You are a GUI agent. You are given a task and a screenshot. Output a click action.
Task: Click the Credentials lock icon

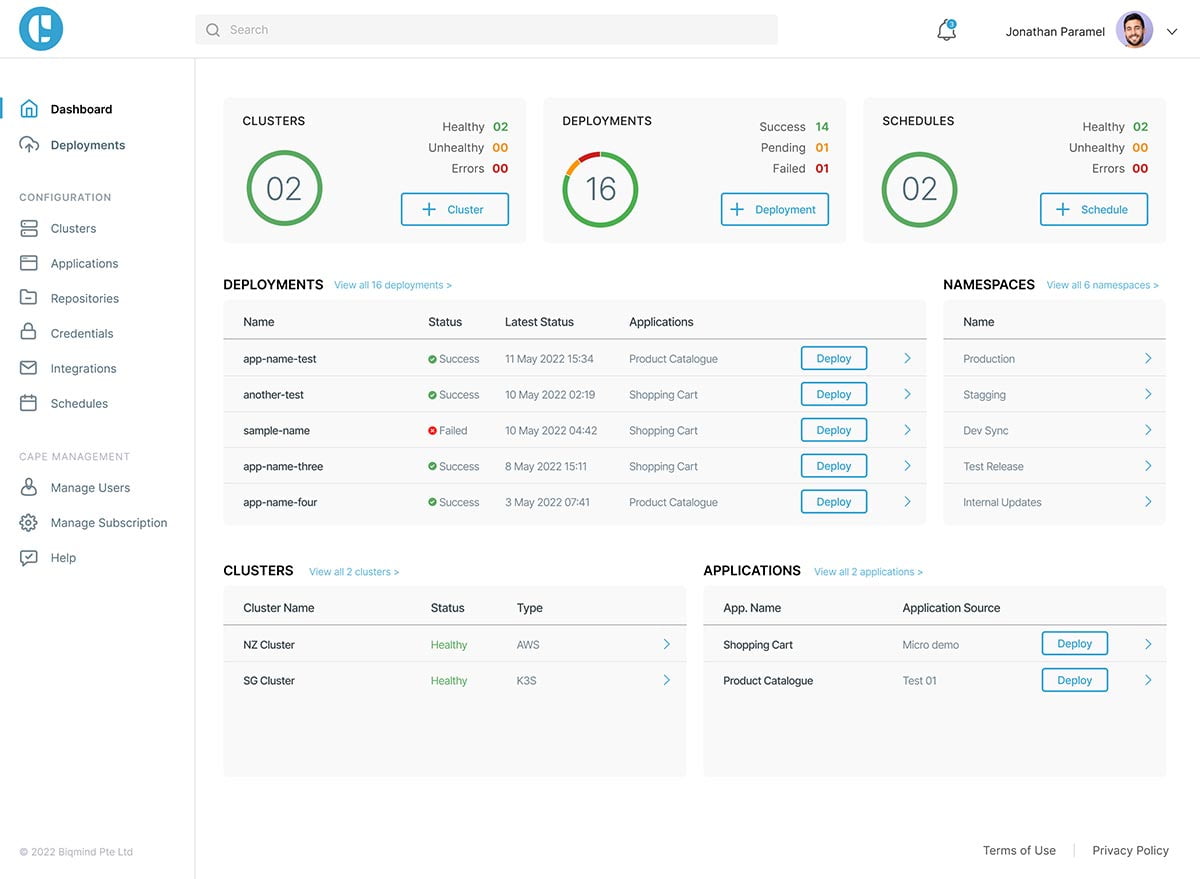coord(30,333)
